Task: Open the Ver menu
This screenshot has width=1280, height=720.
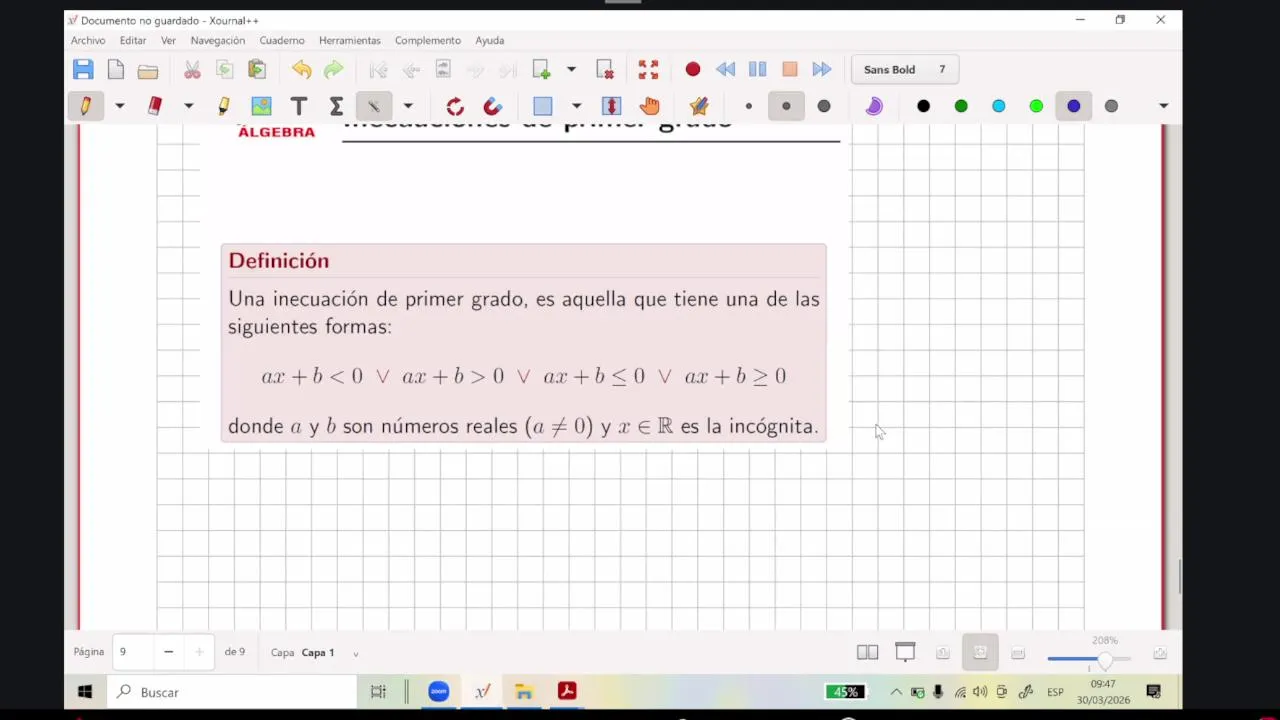Action: 168,40
